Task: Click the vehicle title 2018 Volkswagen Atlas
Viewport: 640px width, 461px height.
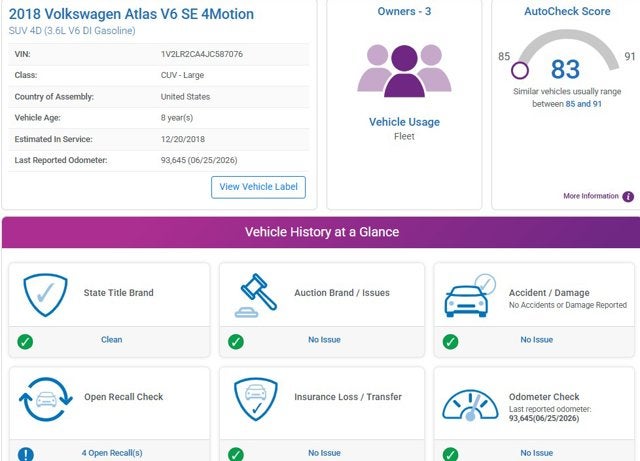Action: click(x=131, y=14)
